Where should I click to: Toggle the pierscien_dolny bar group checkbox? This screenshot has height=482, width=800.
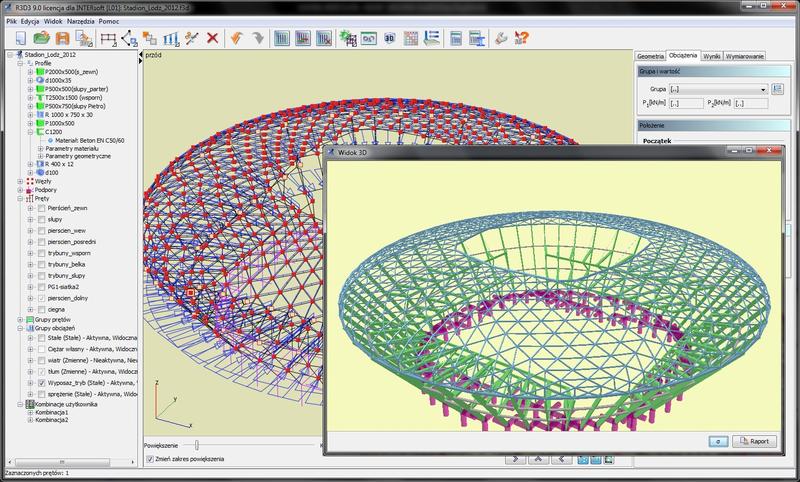41,298
